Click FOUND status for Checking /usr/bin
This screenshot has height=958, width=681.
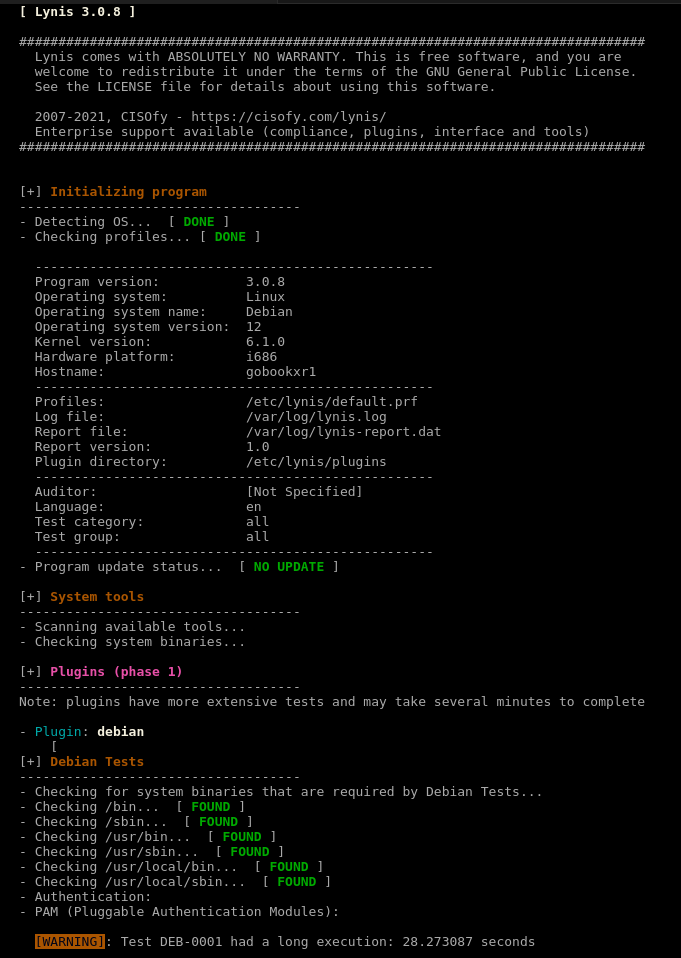[242, 837]
